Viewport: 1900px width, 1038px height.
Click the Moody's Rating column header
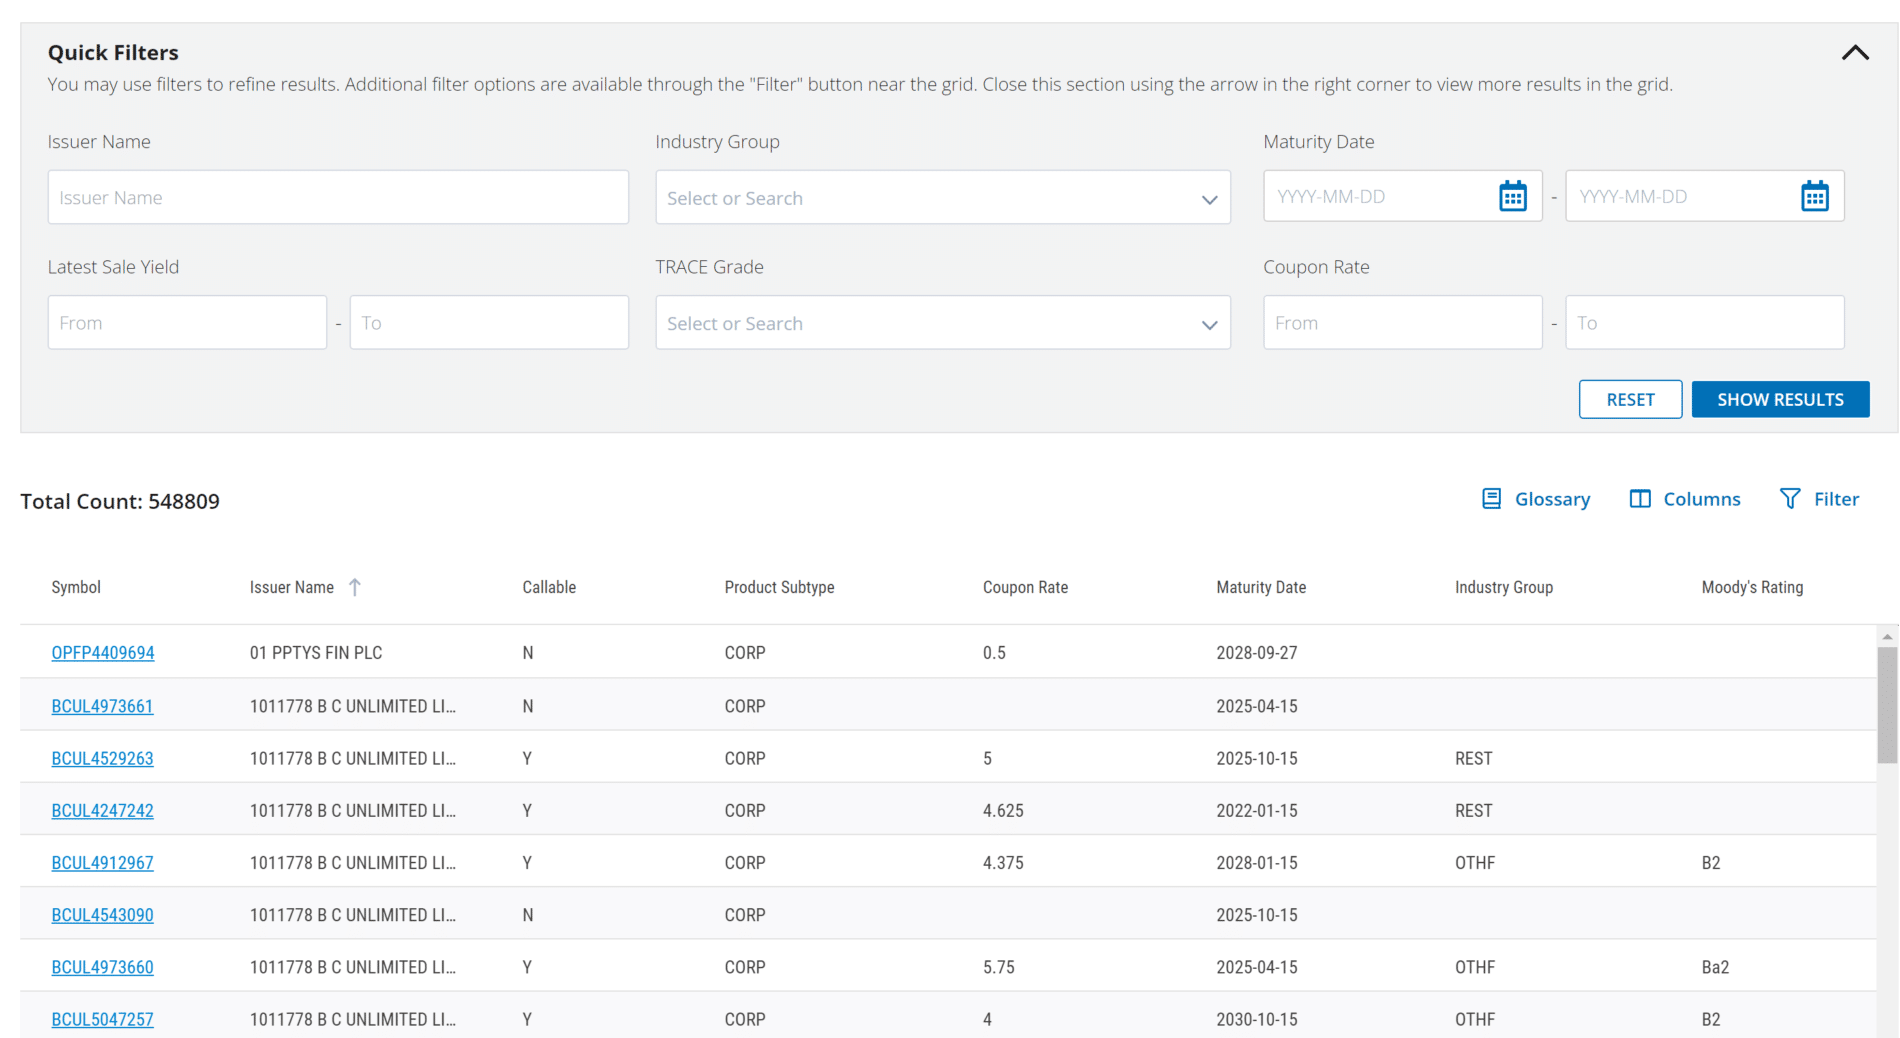(1752, 587)
